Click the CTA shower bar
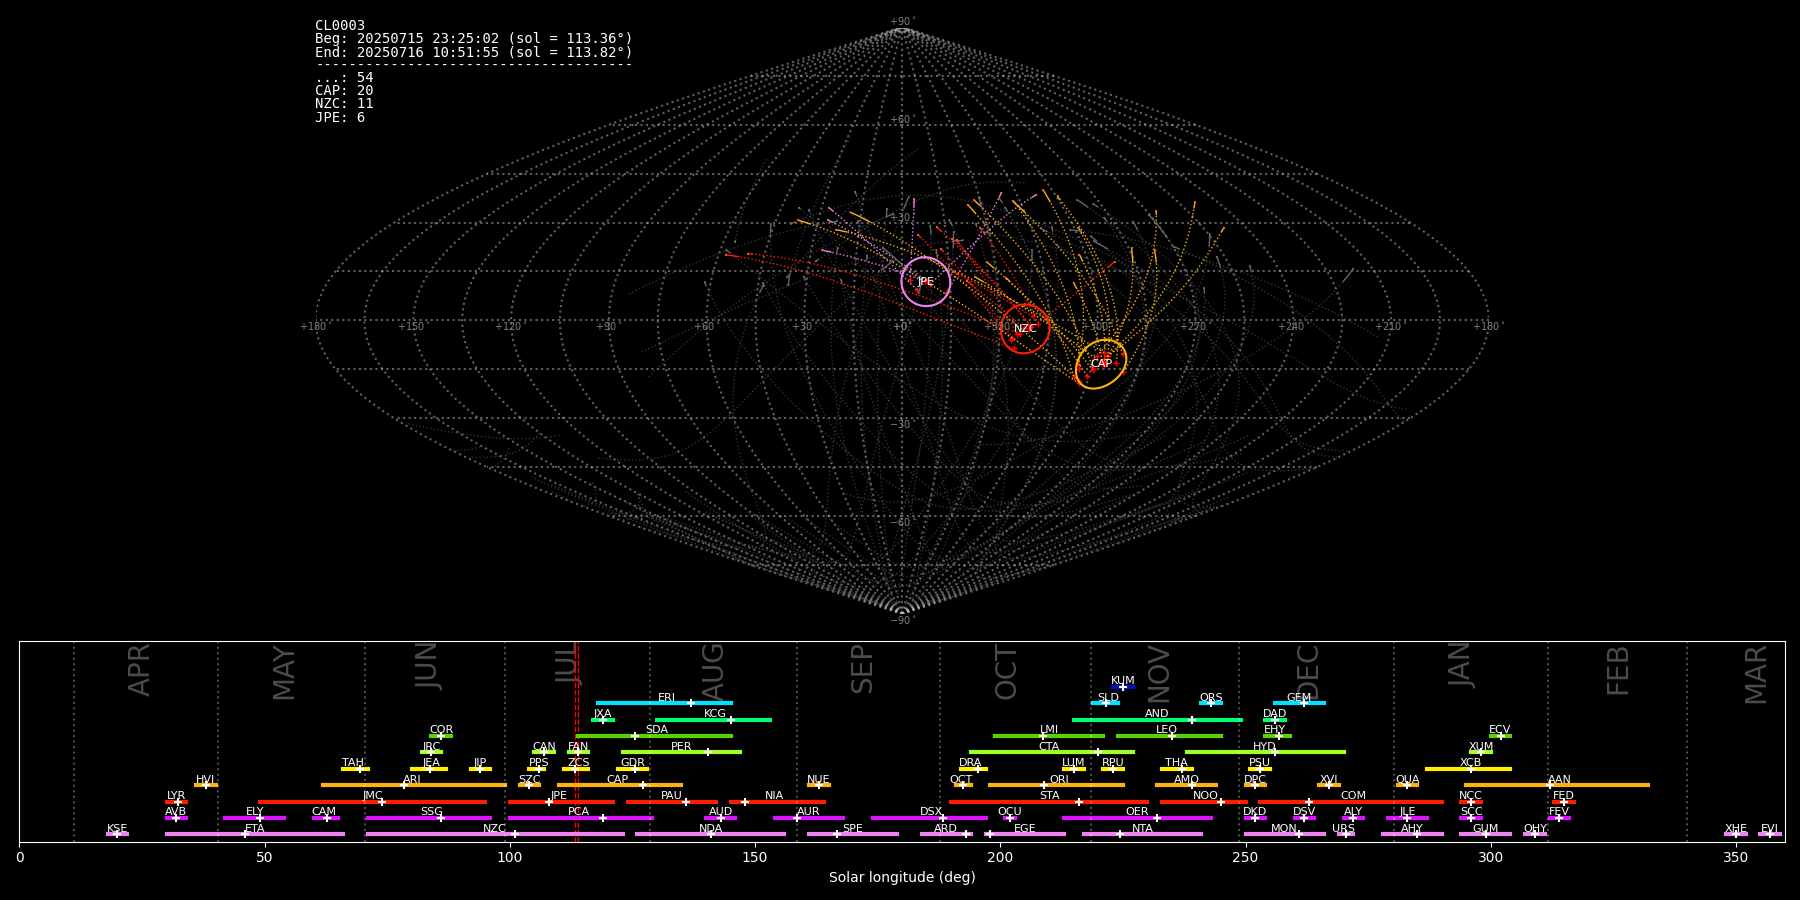 (x=1052, y=752)
